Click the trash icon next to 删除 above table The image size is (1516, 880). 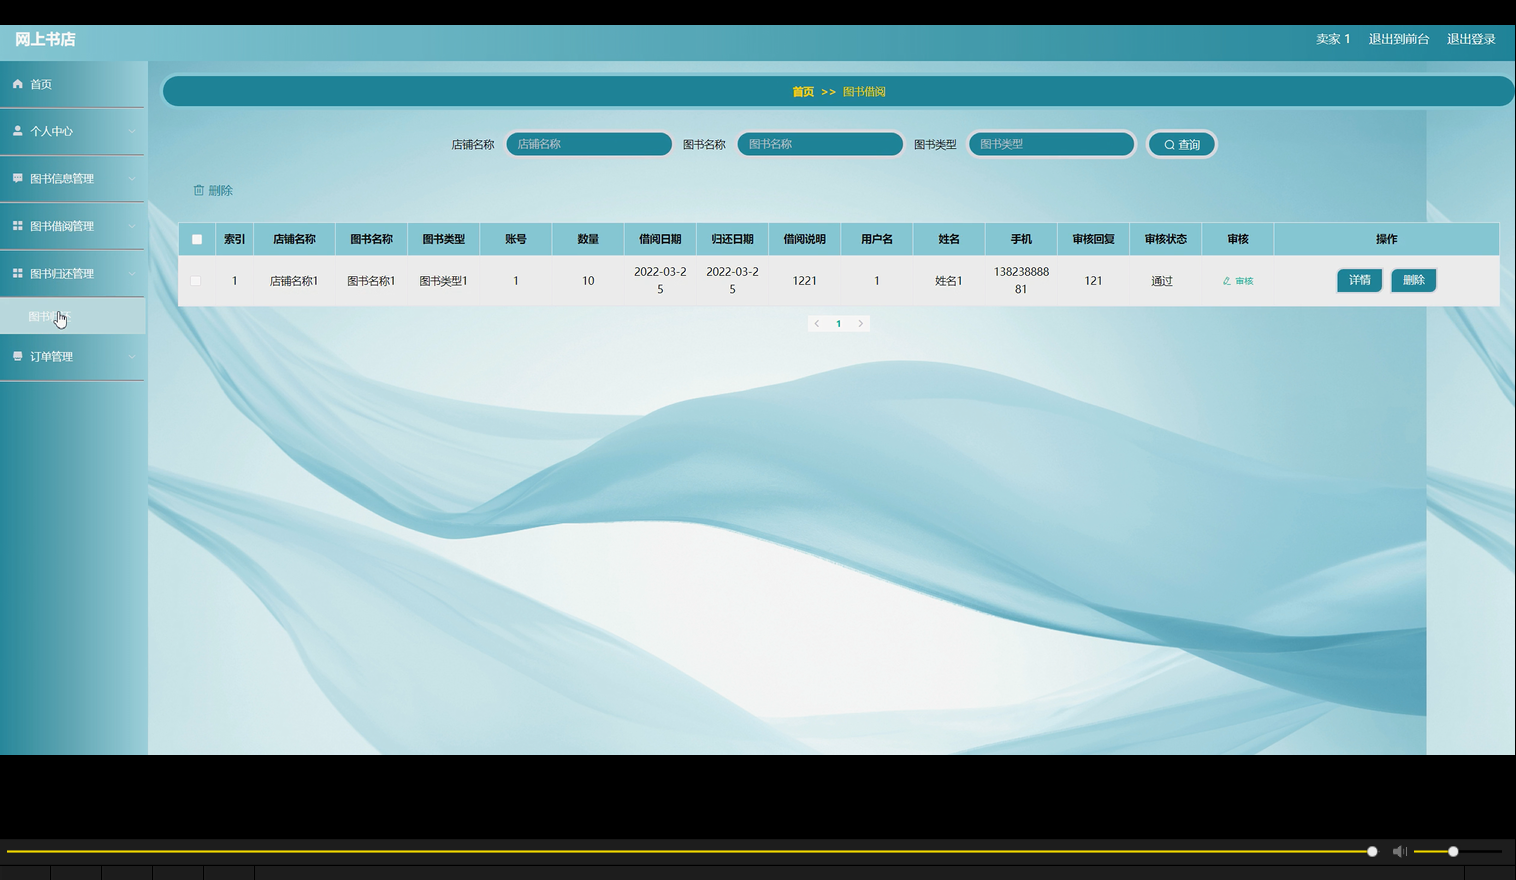click(199, 190)
